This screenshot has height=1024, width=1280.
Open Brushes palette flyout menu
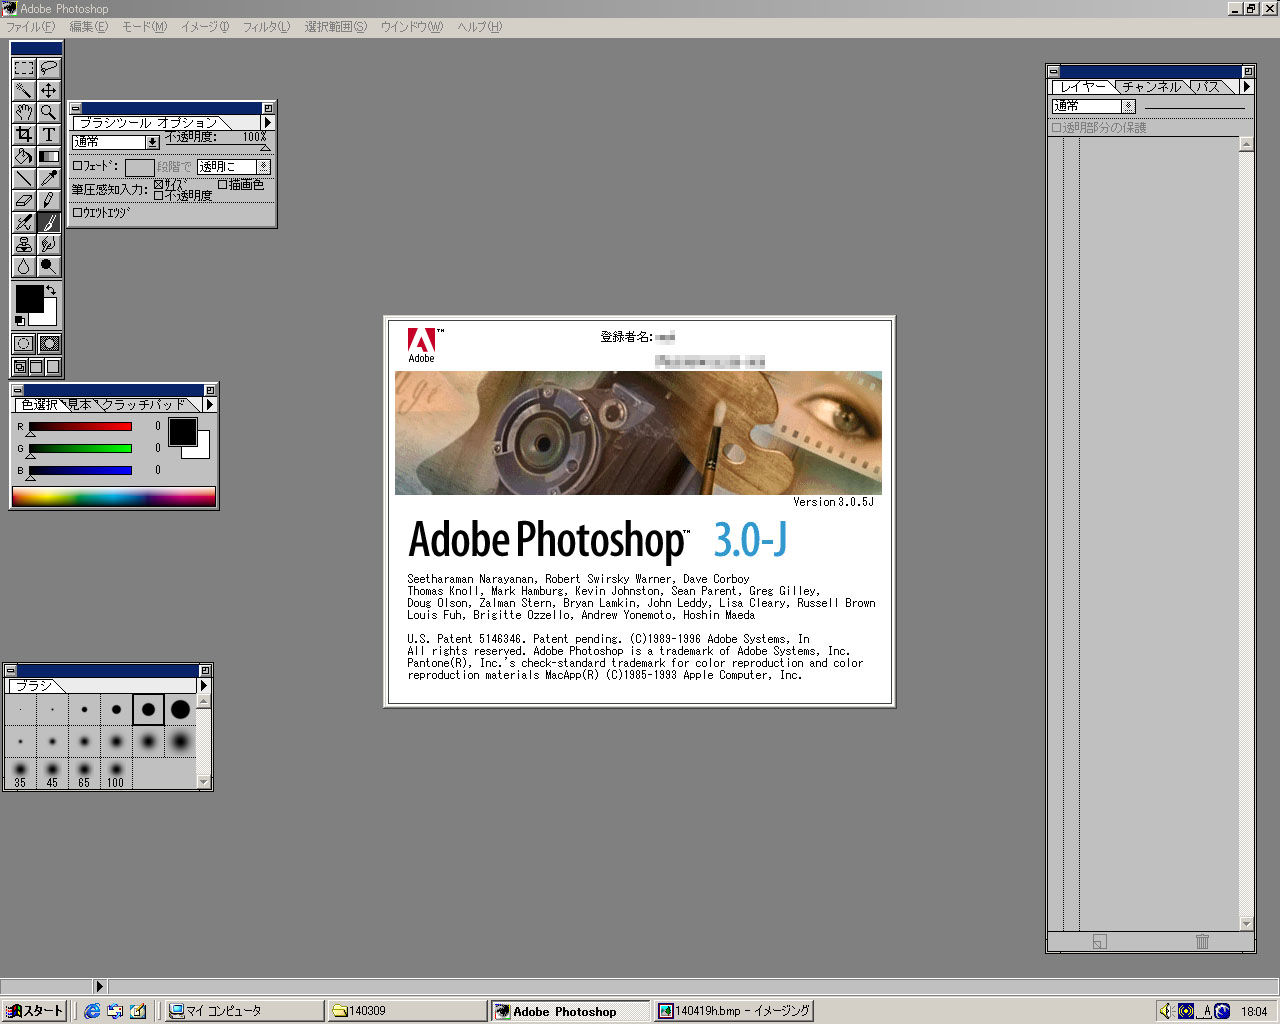click(204, 686)
